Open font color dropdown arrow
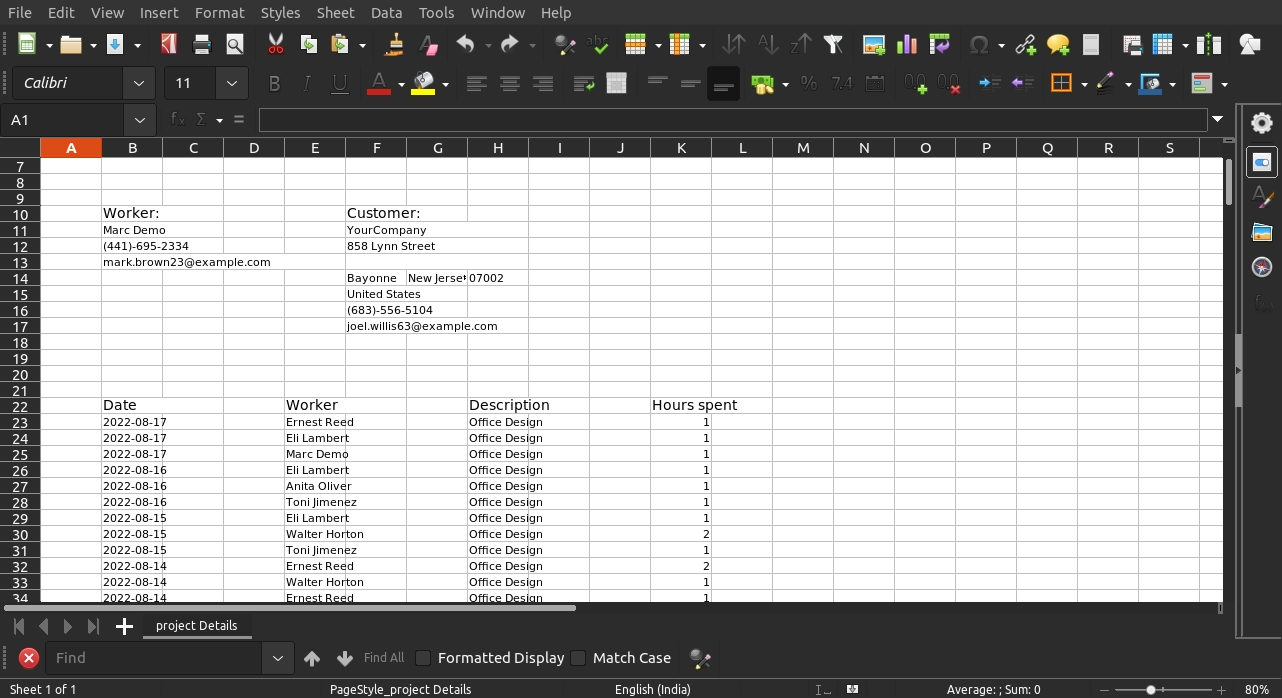The image size is (1282, 698). point(401,84)
